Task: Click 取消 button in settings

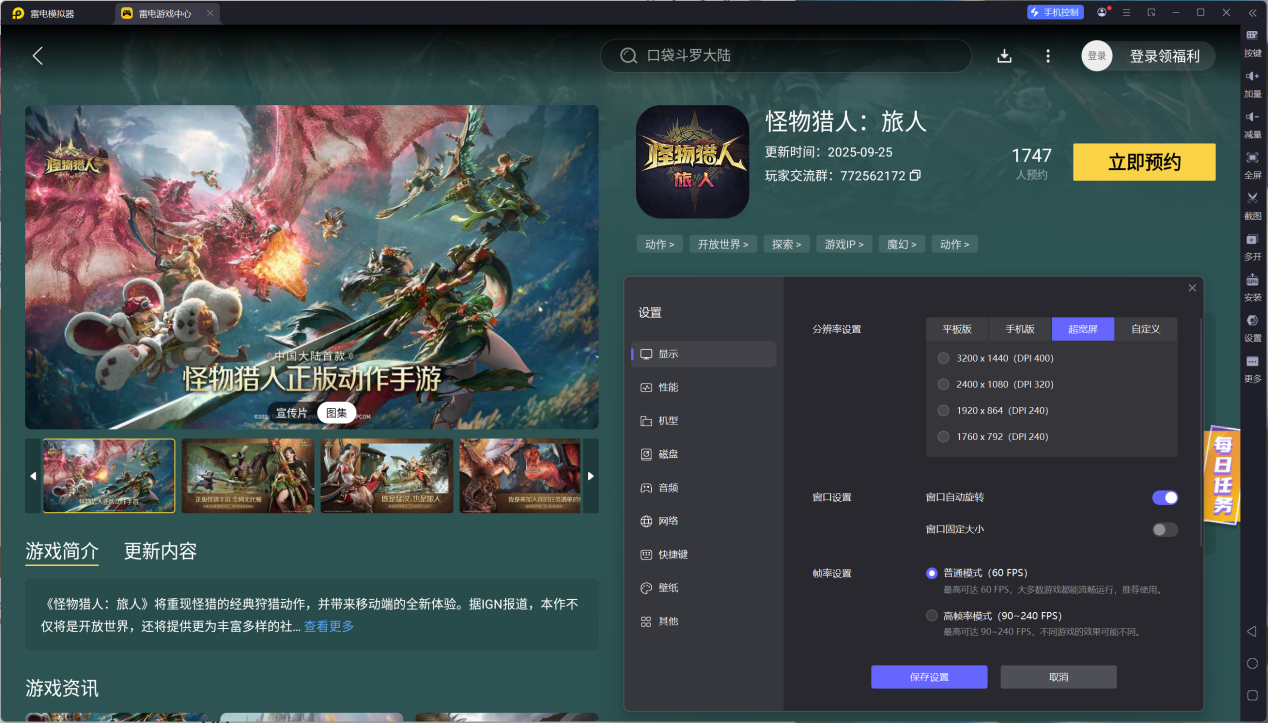Action: tap(1058, 677)
